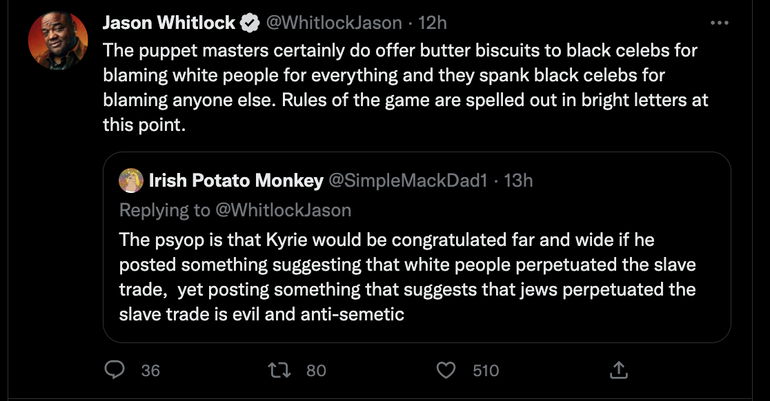
Task: Open the three-dot more options menu
Action: click(x=718, y=22)
